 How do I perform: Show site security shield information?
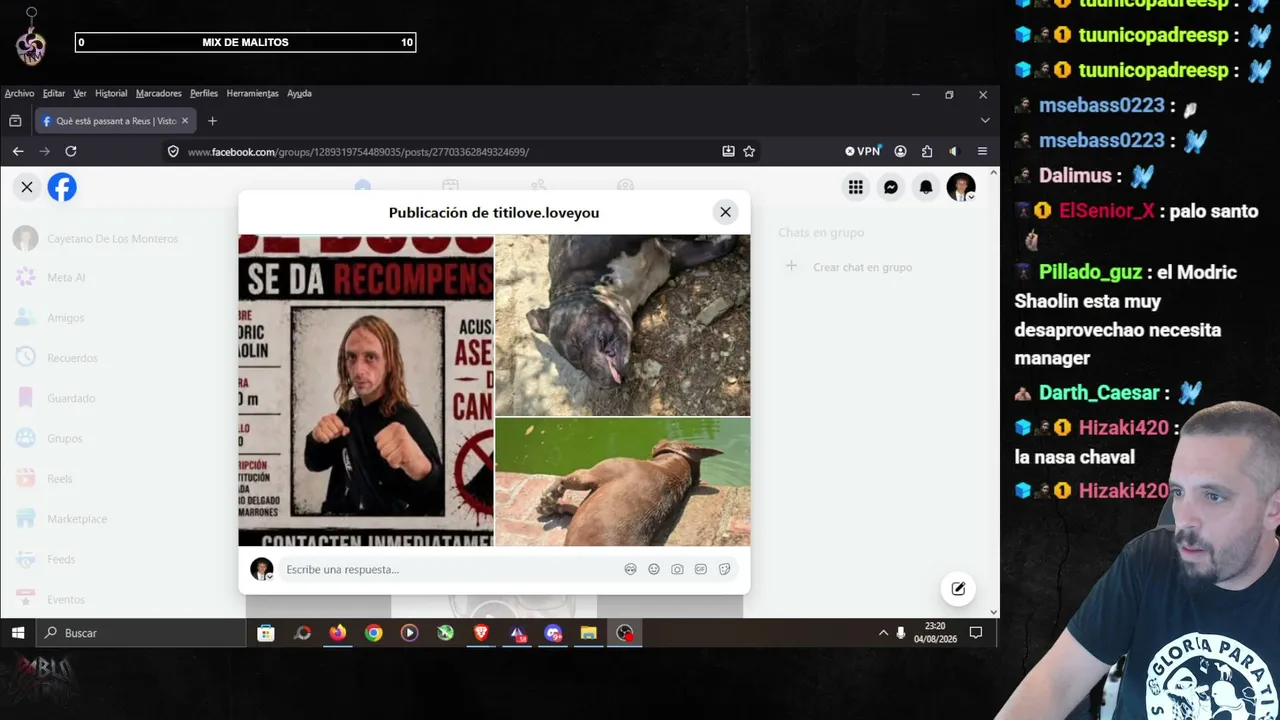[173, 151]
